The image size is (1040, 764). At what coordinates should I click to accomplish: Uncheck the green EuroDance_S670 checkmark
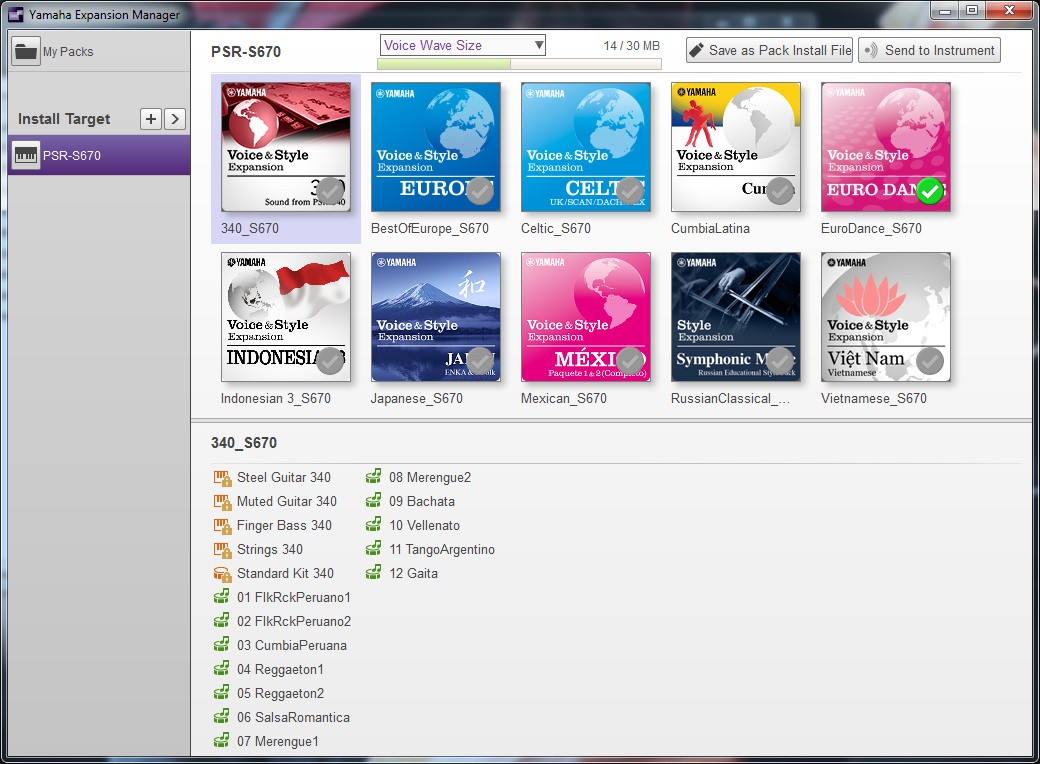tap(930, 191)
